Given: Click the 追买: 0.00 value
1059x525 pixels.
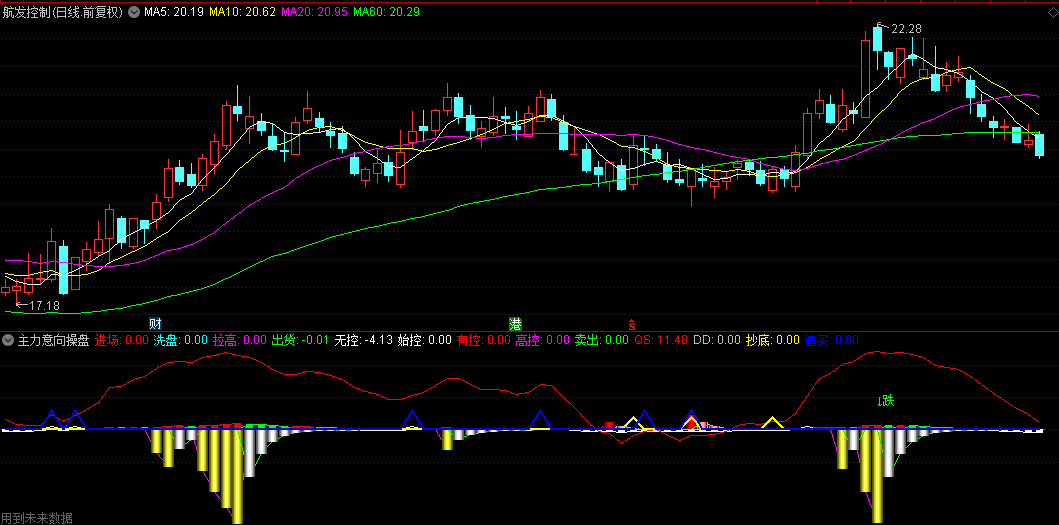Looking at the screenshot, I should 831,340.
